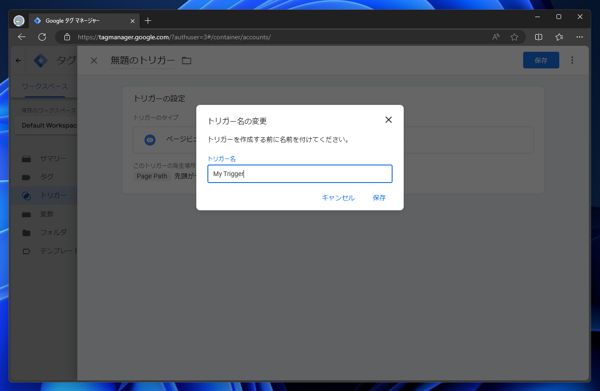Click the blue 保存 button at top right
This screenshot has height=391, width=600.
541,60
